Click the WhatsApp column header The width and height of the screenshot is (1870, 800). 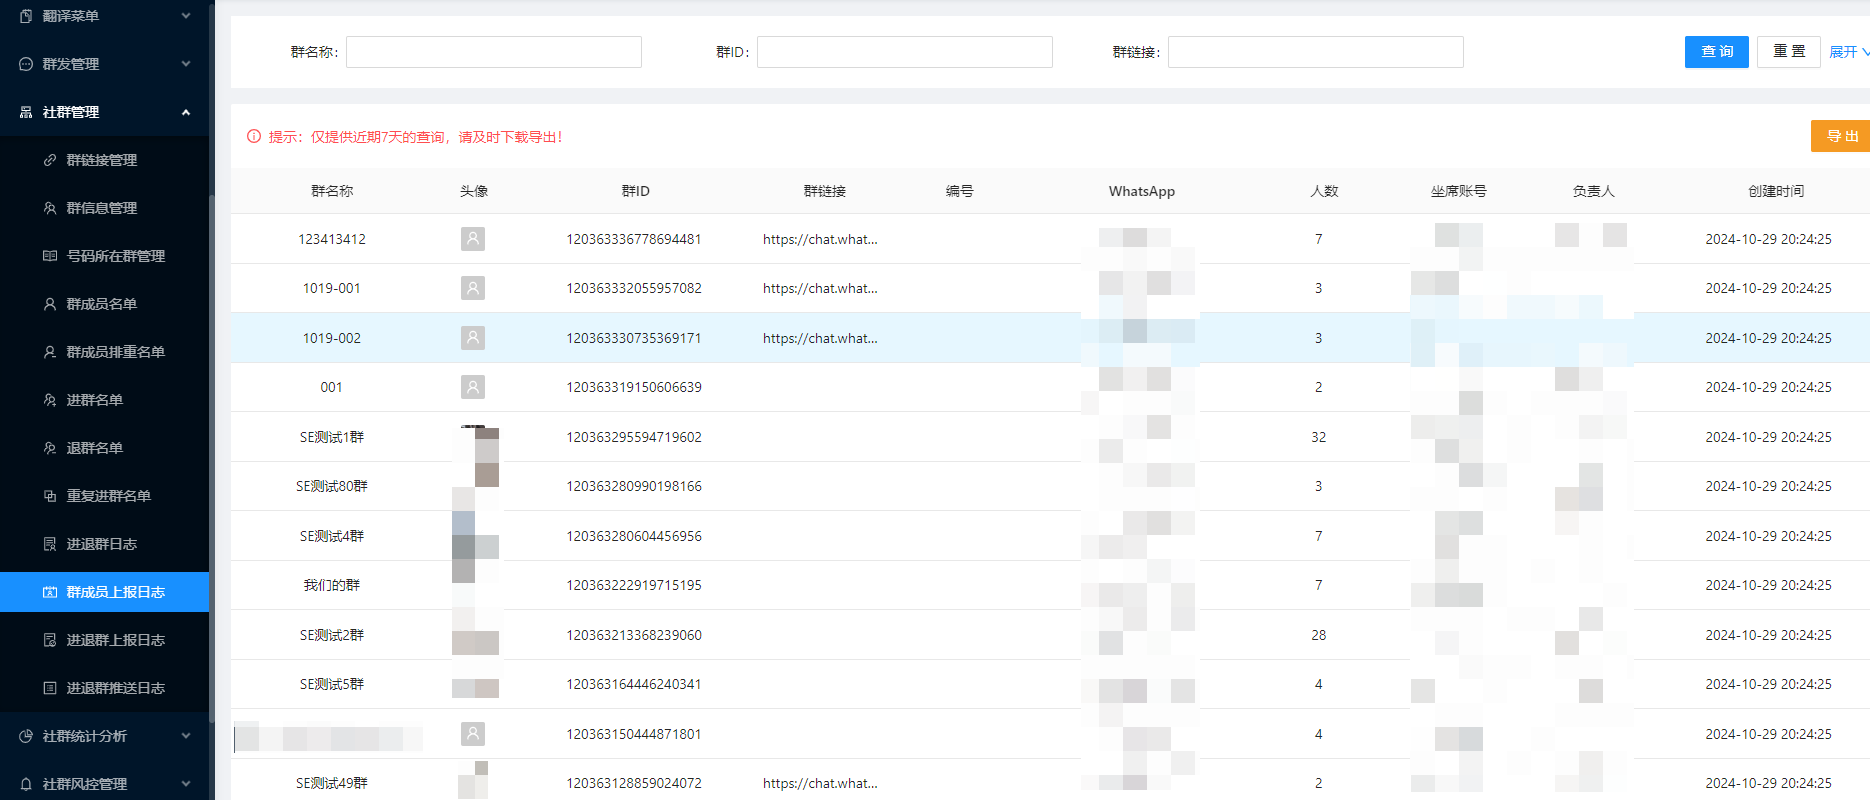[x=1142, y=191]
